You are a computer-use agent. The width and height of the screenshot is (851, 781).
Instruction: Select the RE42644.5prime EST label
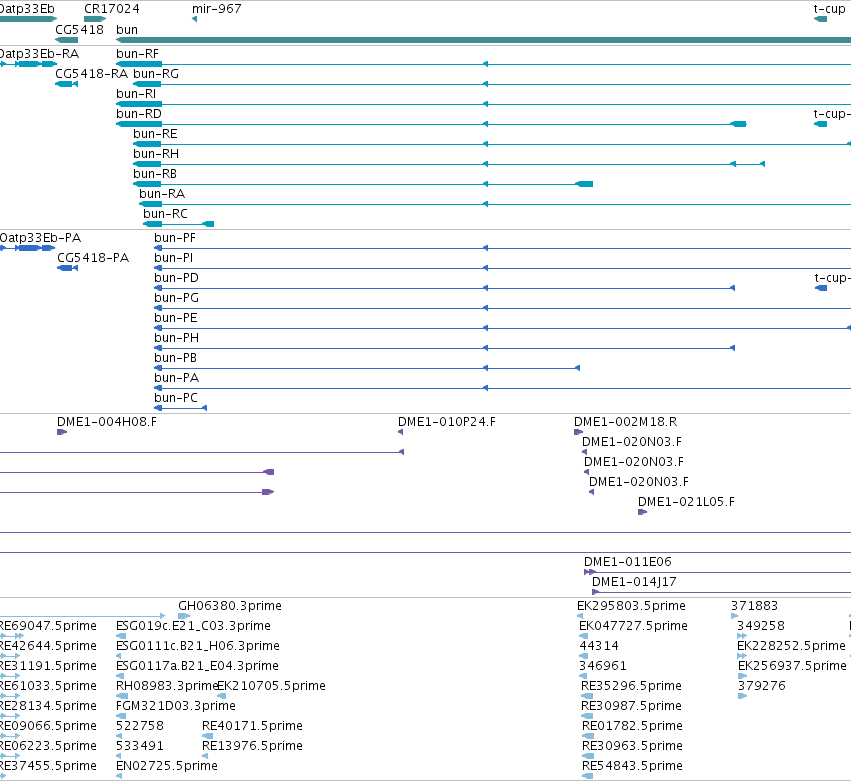(x=48, y=646)
